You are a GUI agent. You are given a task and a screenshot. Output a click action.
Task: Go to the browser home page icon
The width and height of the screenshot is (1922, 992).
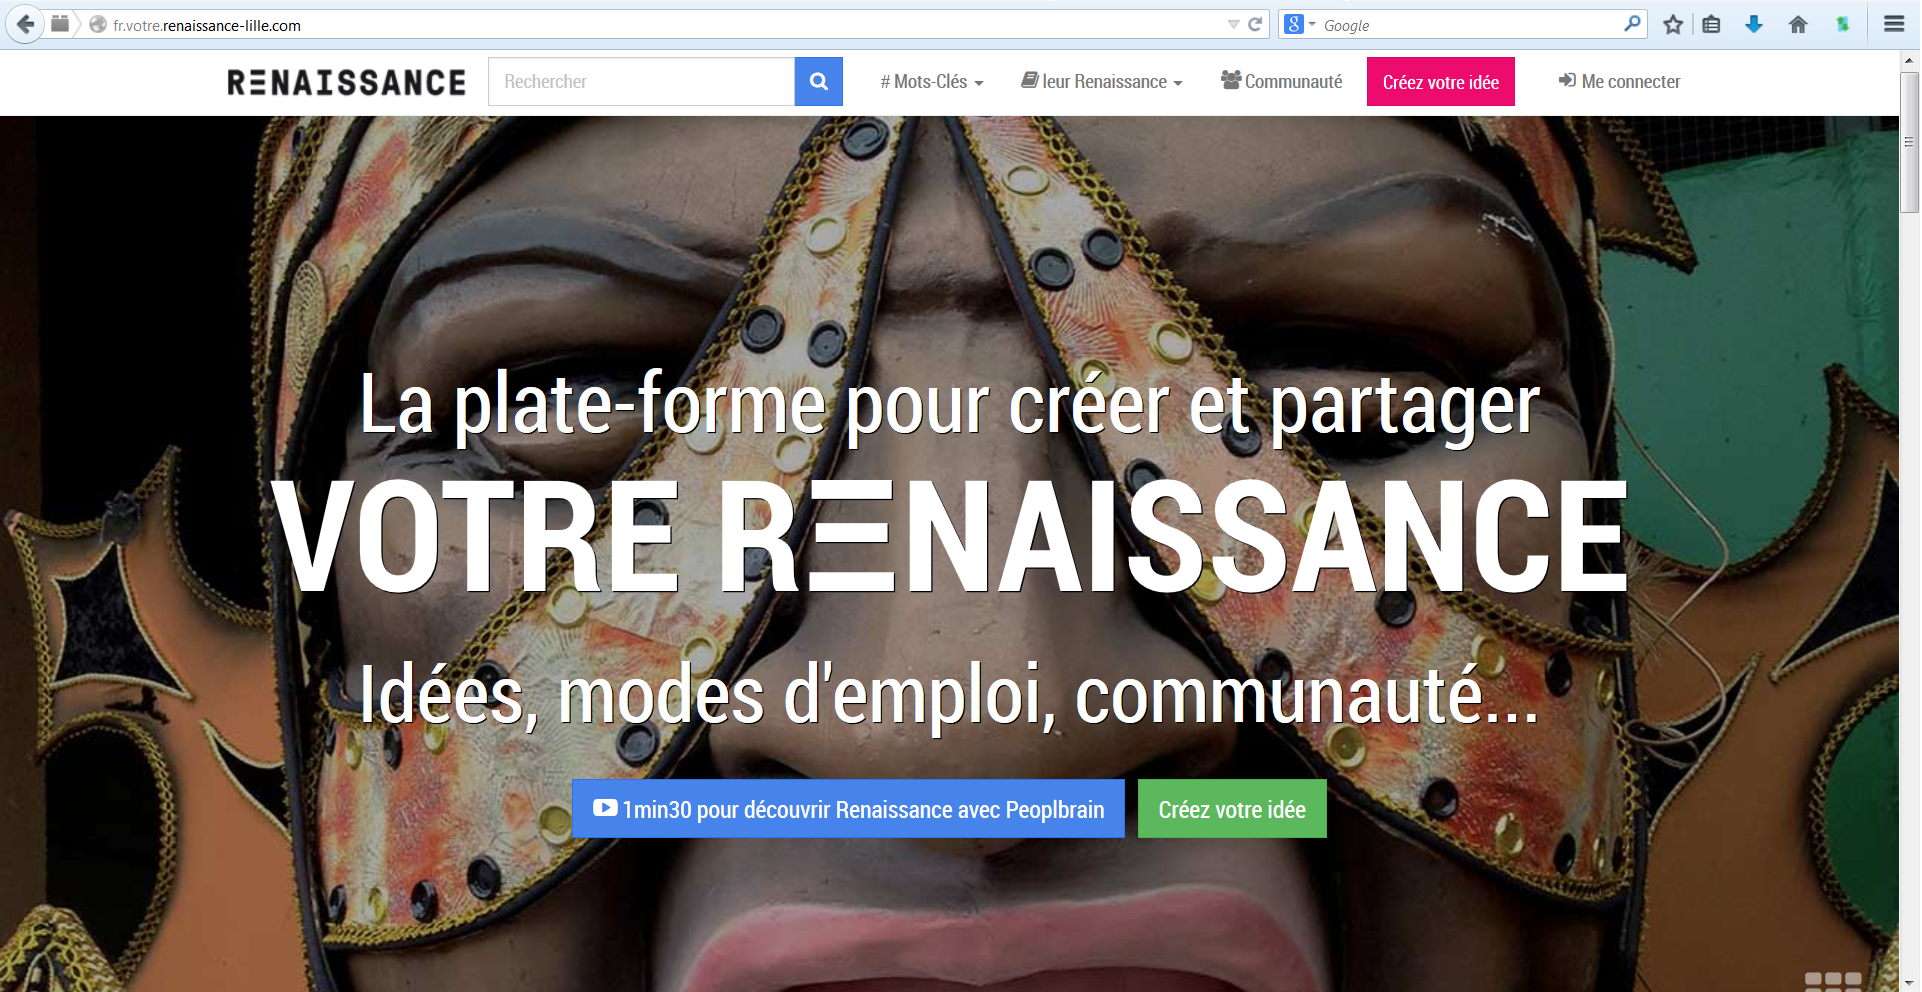(x=1798, y=25)
